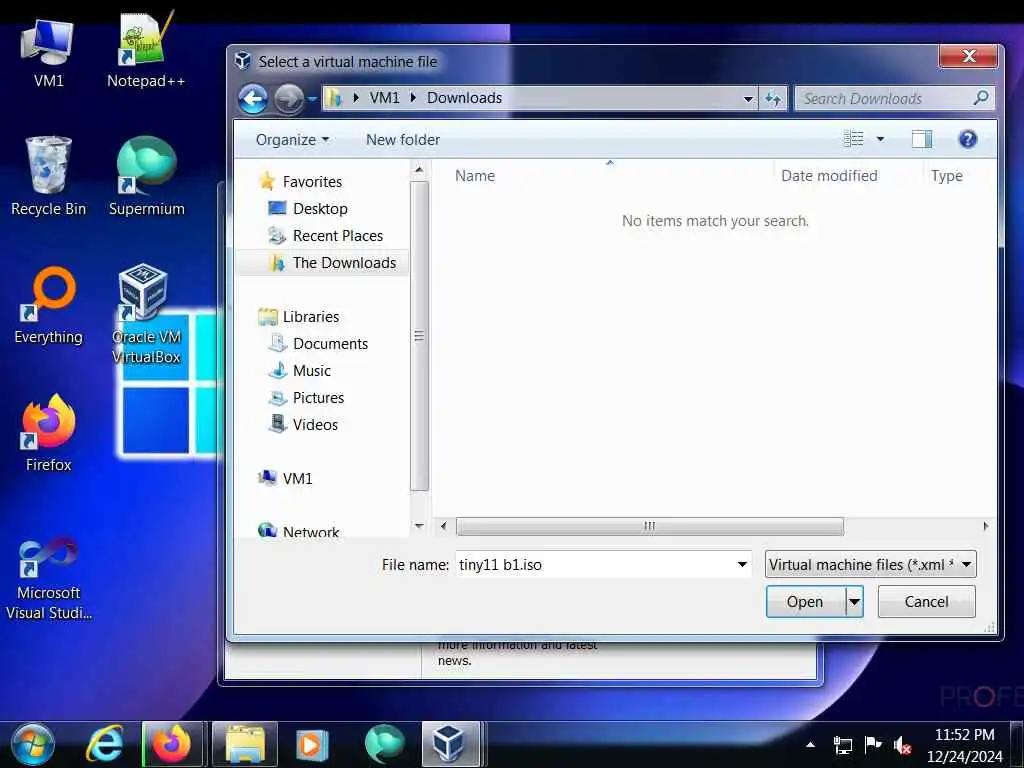Image resolution: width=1024 pixels, height=768 pixels.
Task: Click the Forward arrow in file dialog
Action: (288, 99)
